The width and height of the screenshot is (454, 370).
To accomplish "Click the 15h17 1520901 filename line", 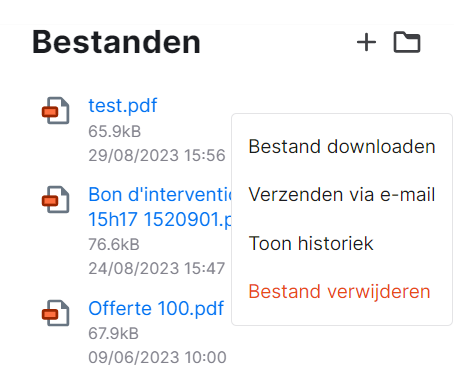I will click(x=160, y=219).
